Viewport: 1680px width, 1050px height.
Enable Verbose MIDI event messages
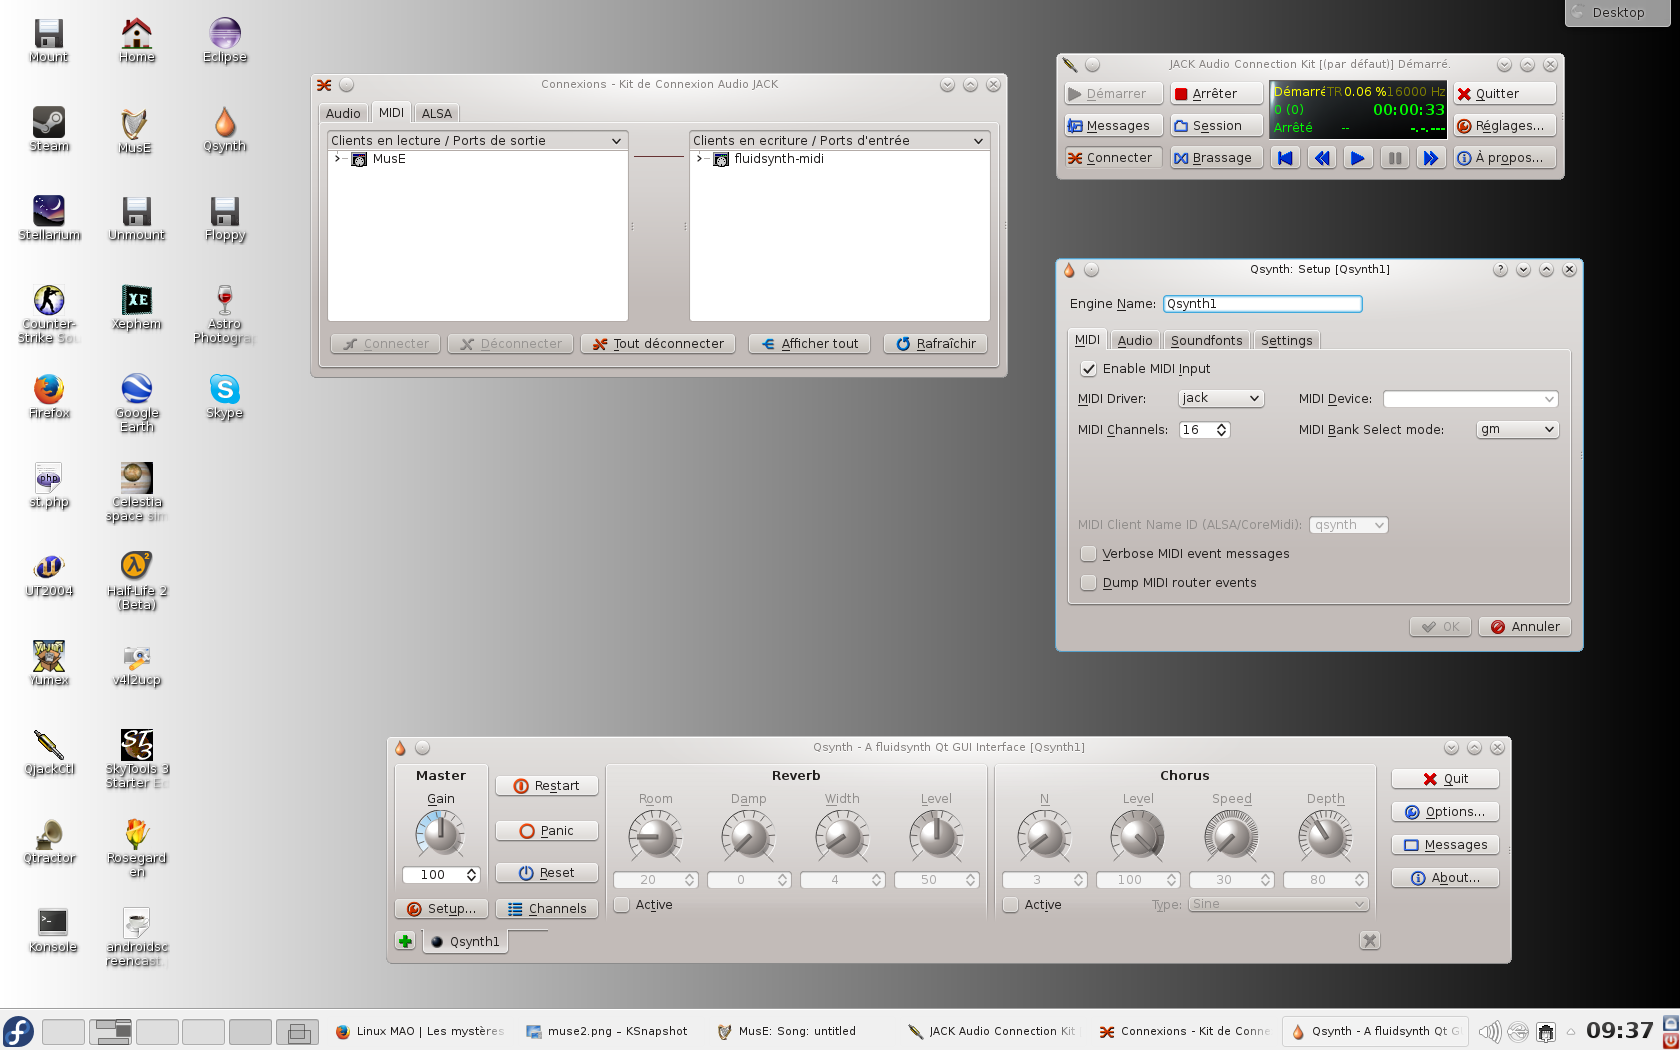(1088, 554)
